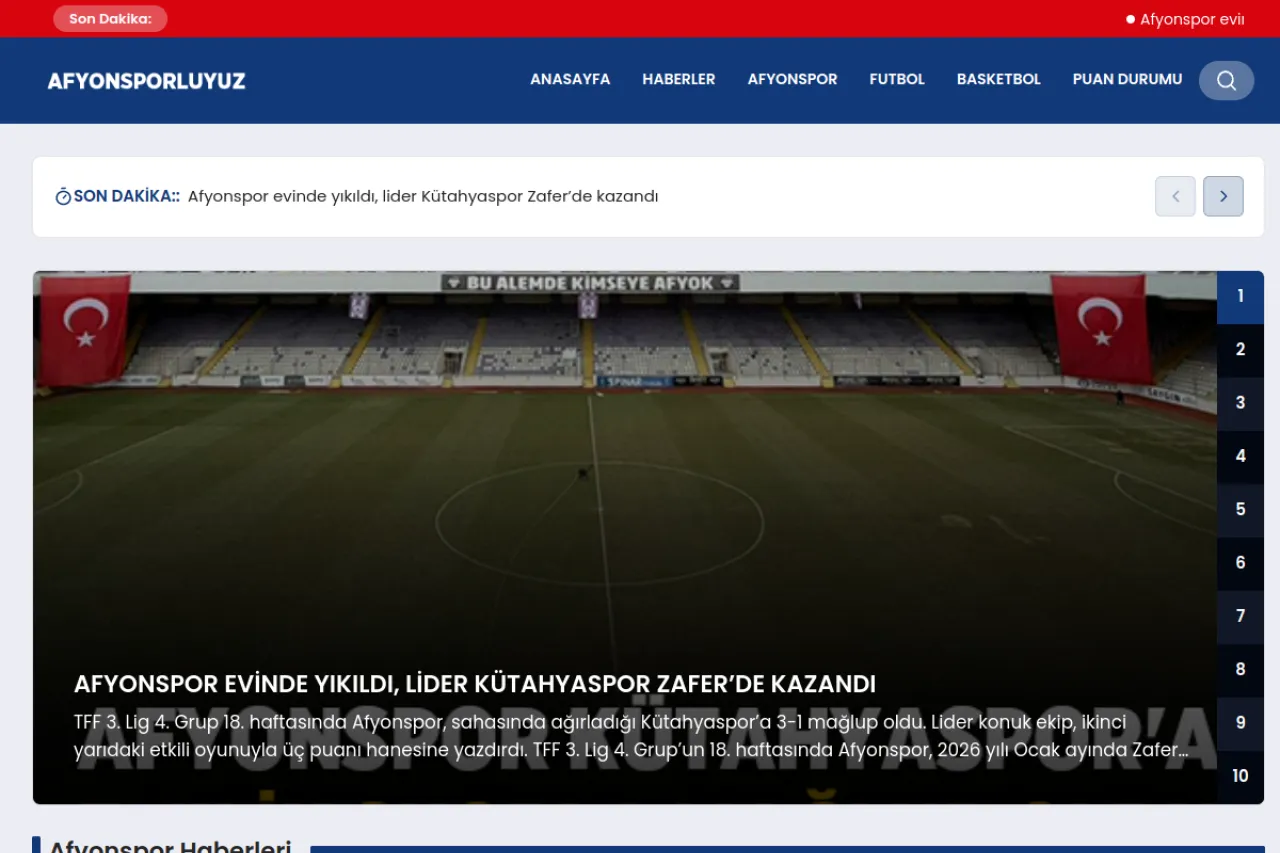Click the red Son Dakika badge

110,18
